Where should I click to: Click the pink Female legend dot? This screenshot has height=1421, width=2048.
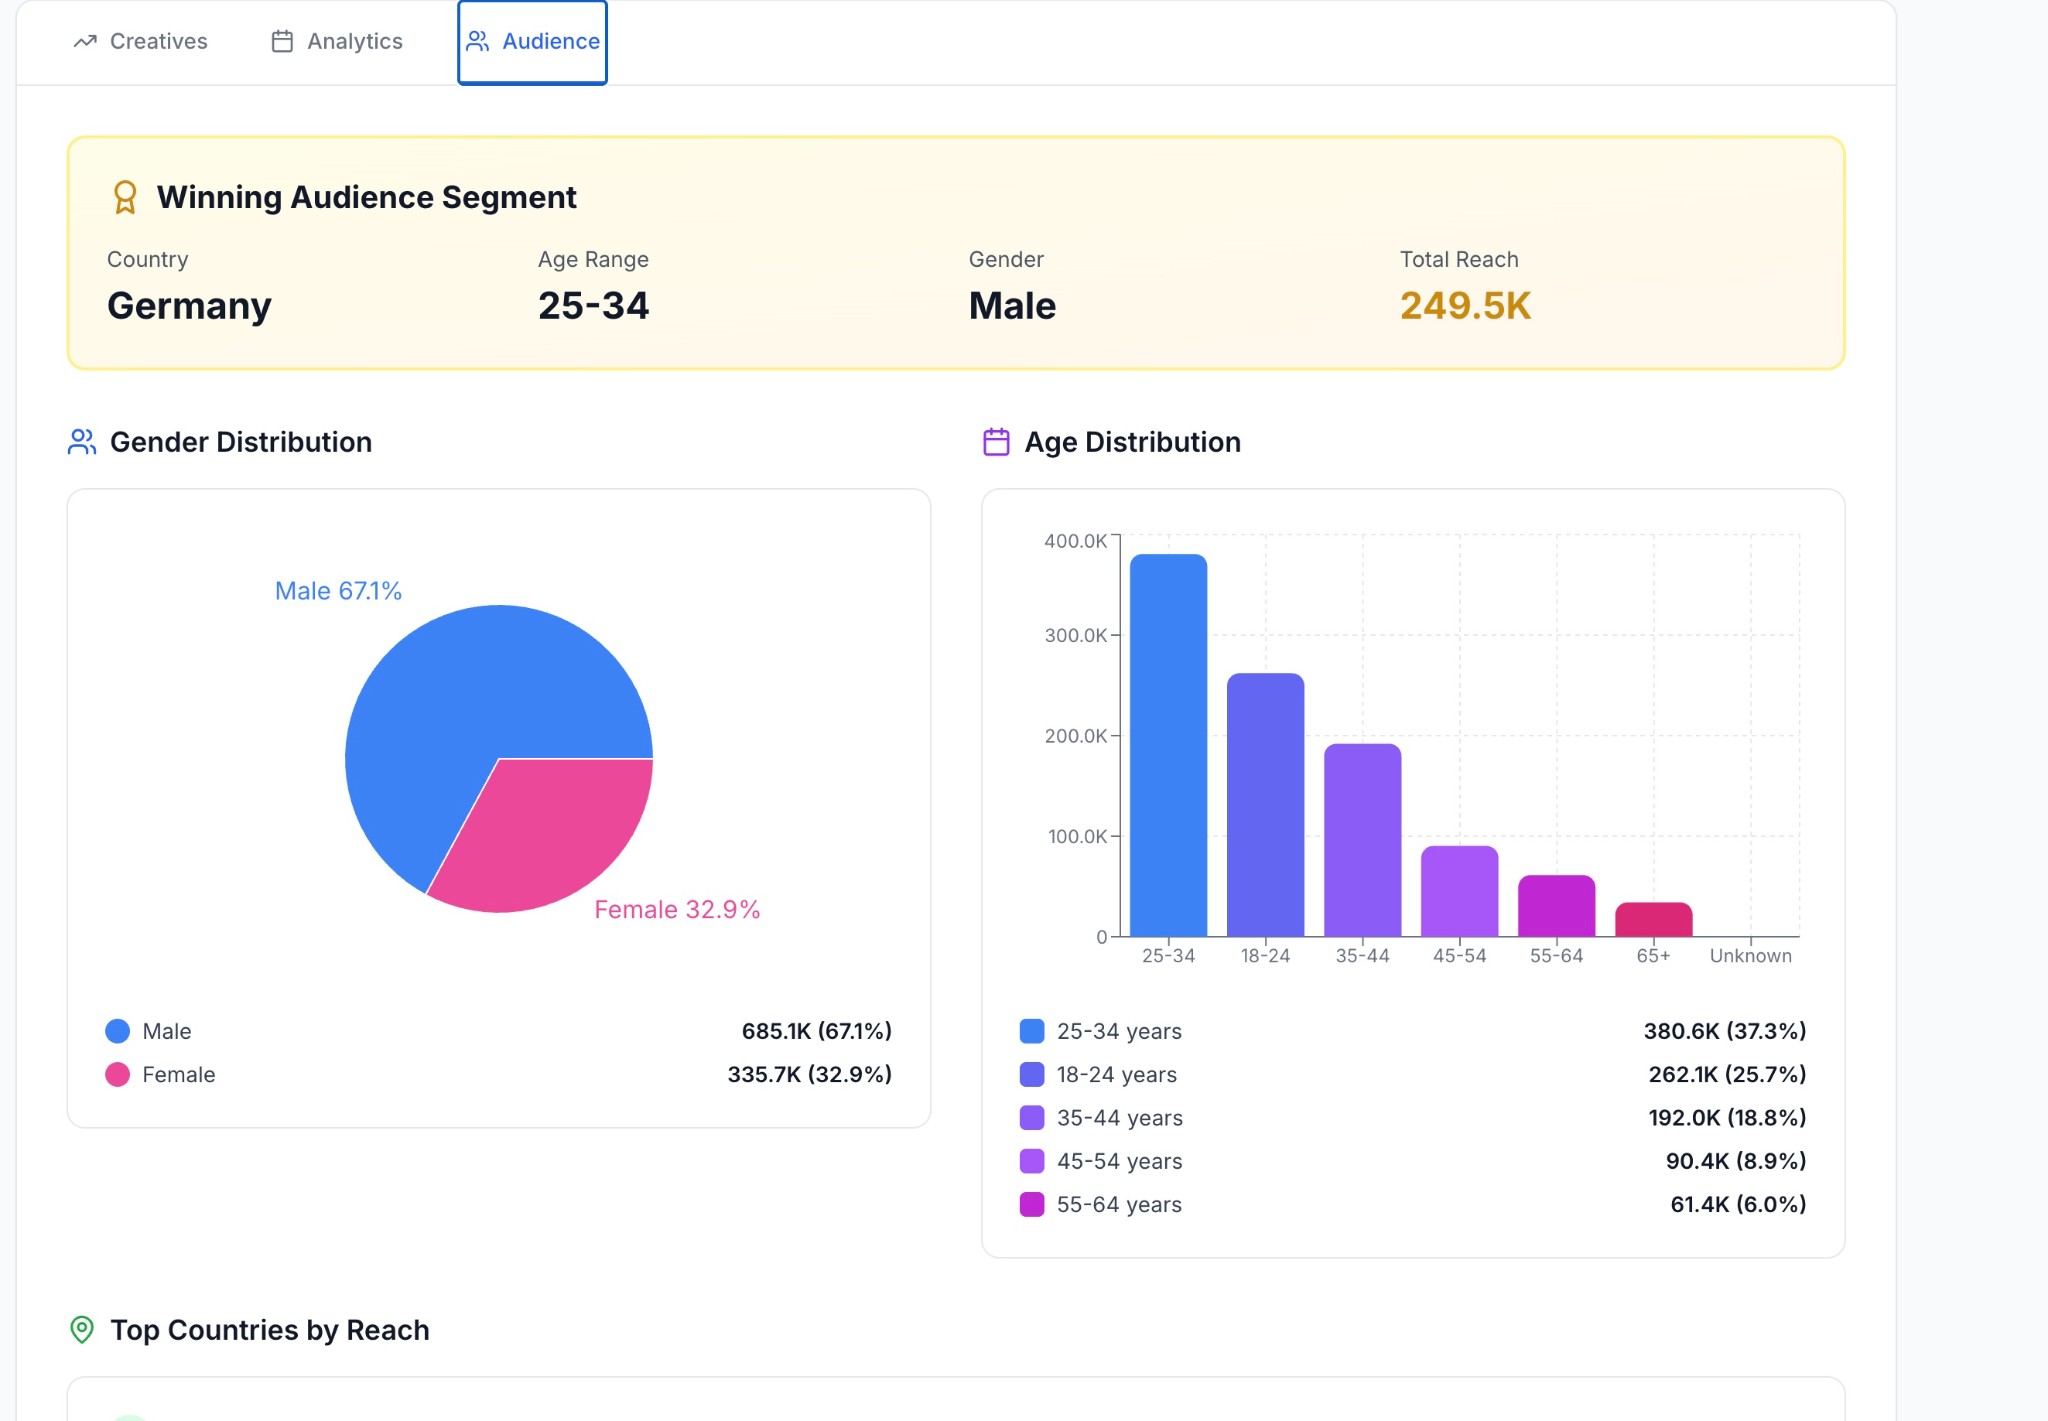tap(118, 1074)
